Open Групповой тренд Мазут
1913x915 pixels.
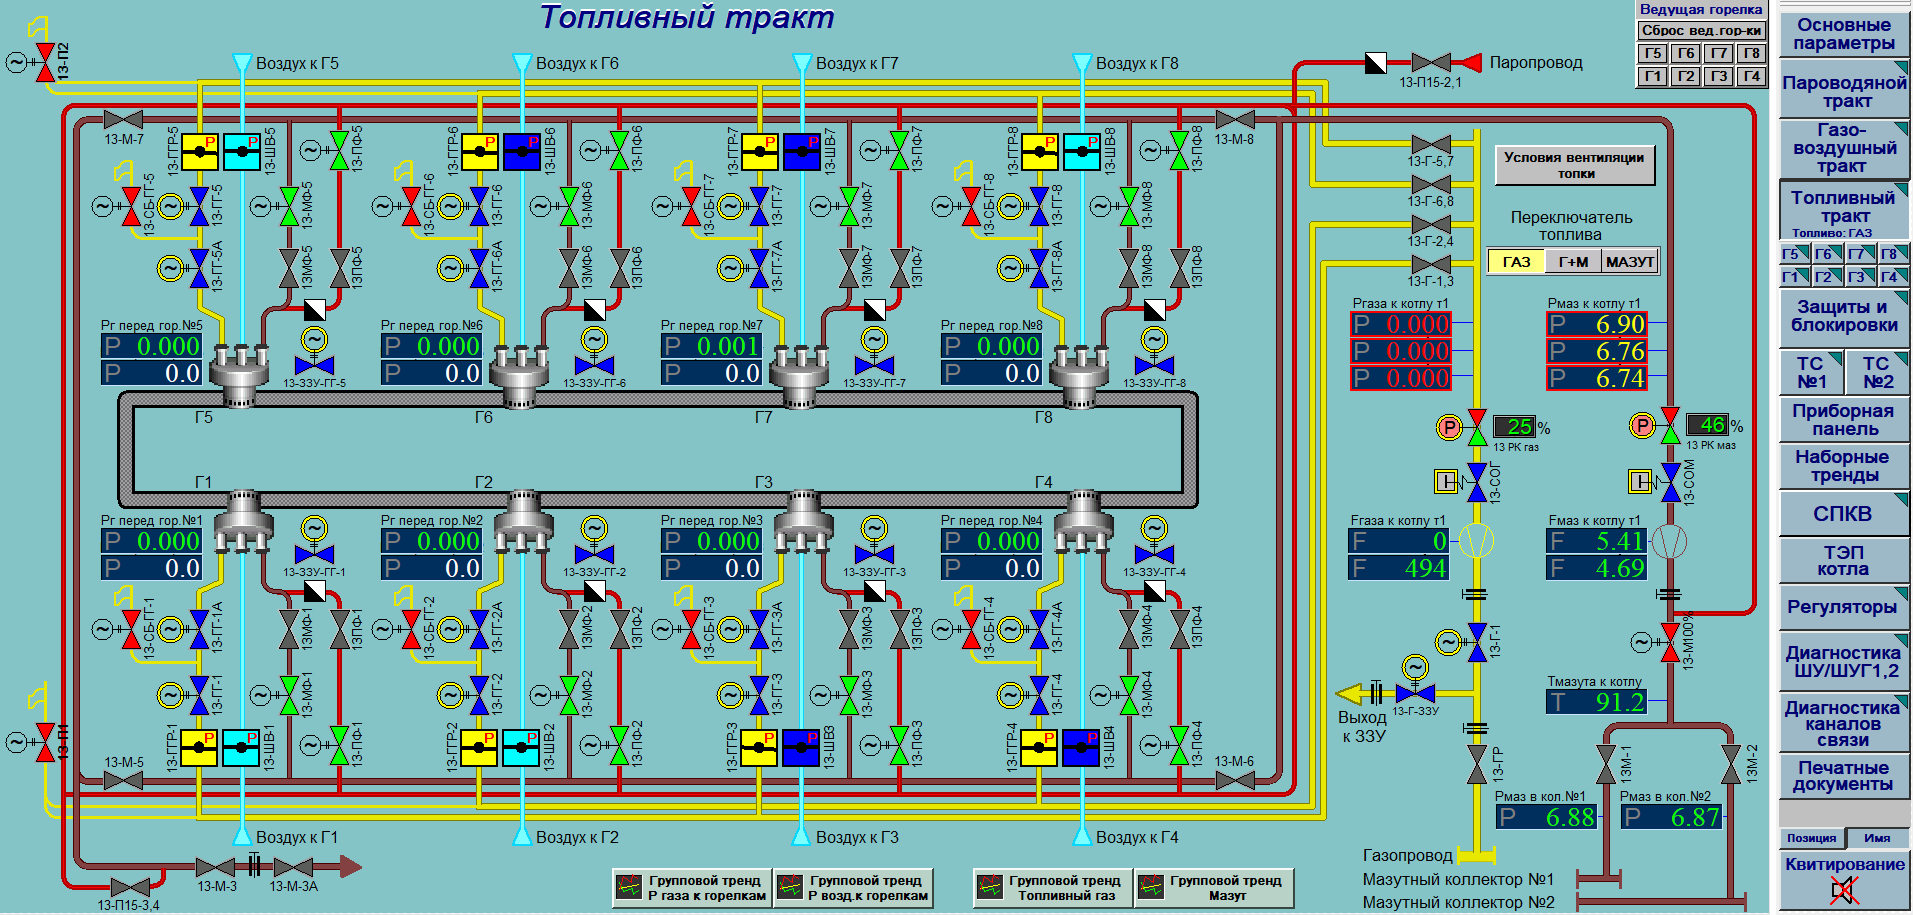coord(1213,888)
